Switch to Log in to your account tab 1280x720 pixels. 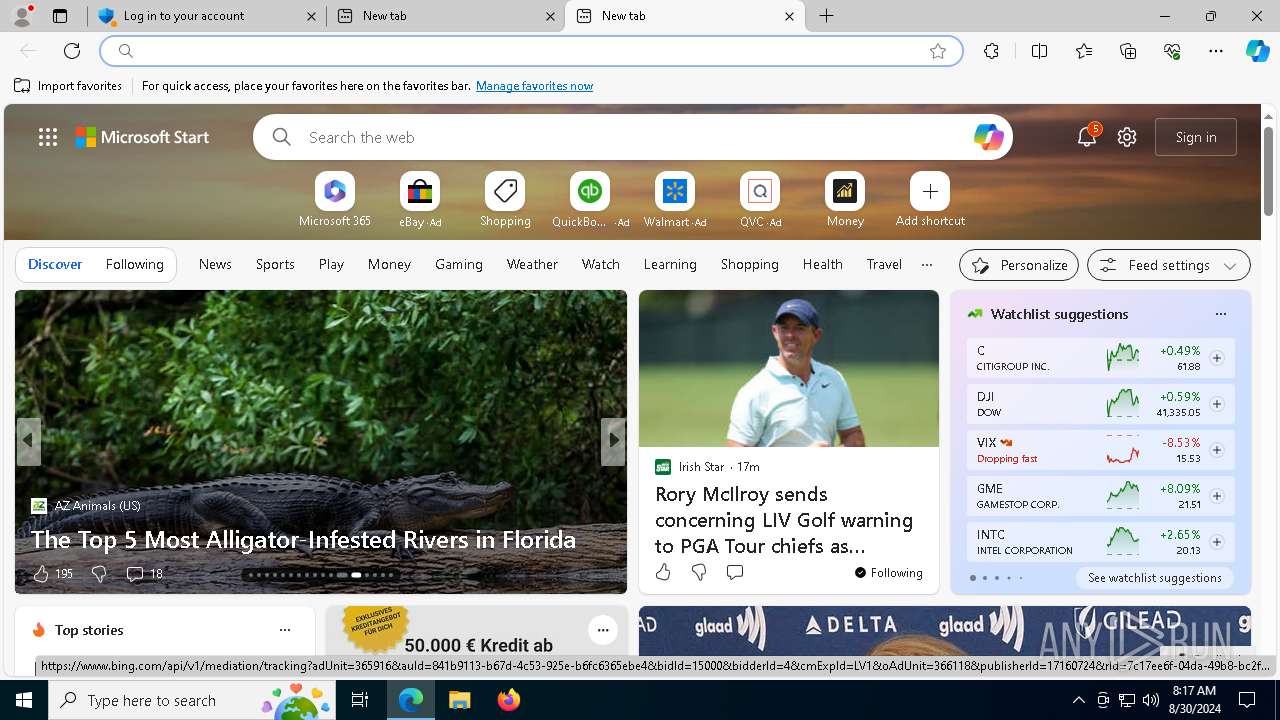click(x=207, y=16)
